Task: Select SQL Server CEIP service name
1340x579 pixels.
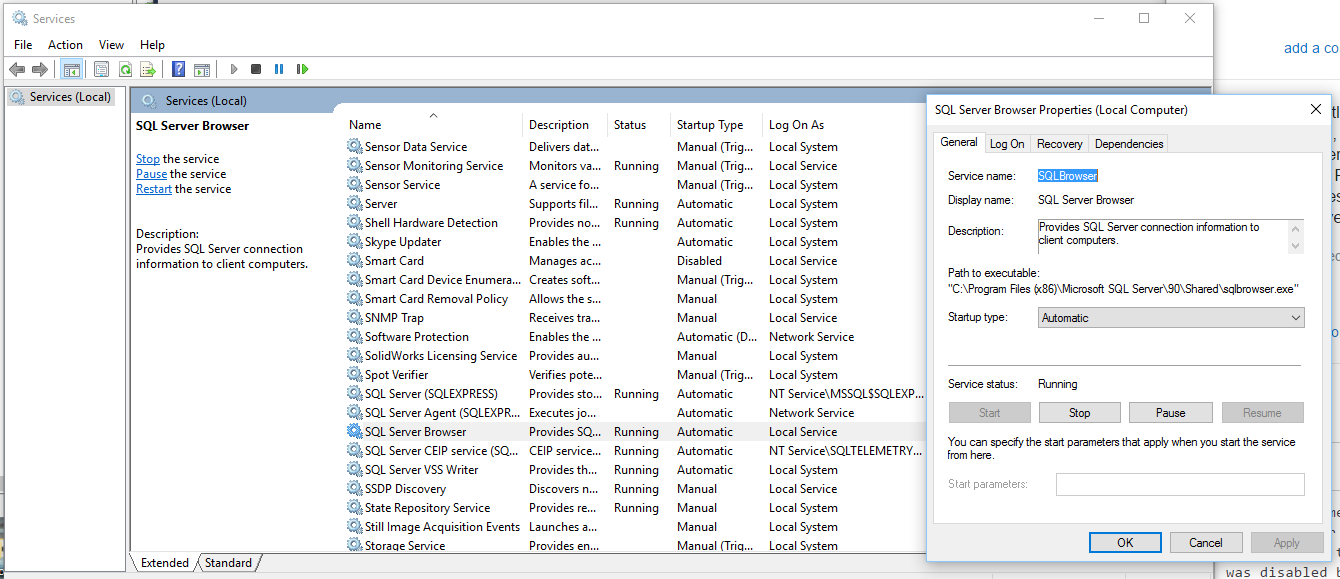Action: tap(442, 451)
